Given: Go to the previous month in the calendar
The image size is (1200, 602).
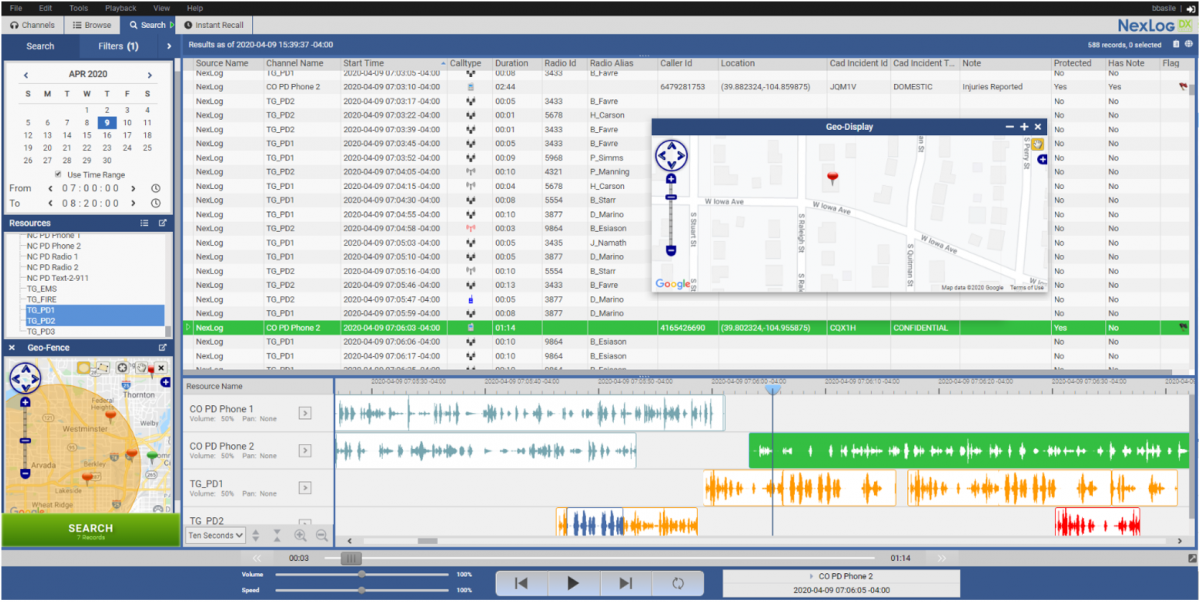Looking at the screenshot, I should (26, 75).
